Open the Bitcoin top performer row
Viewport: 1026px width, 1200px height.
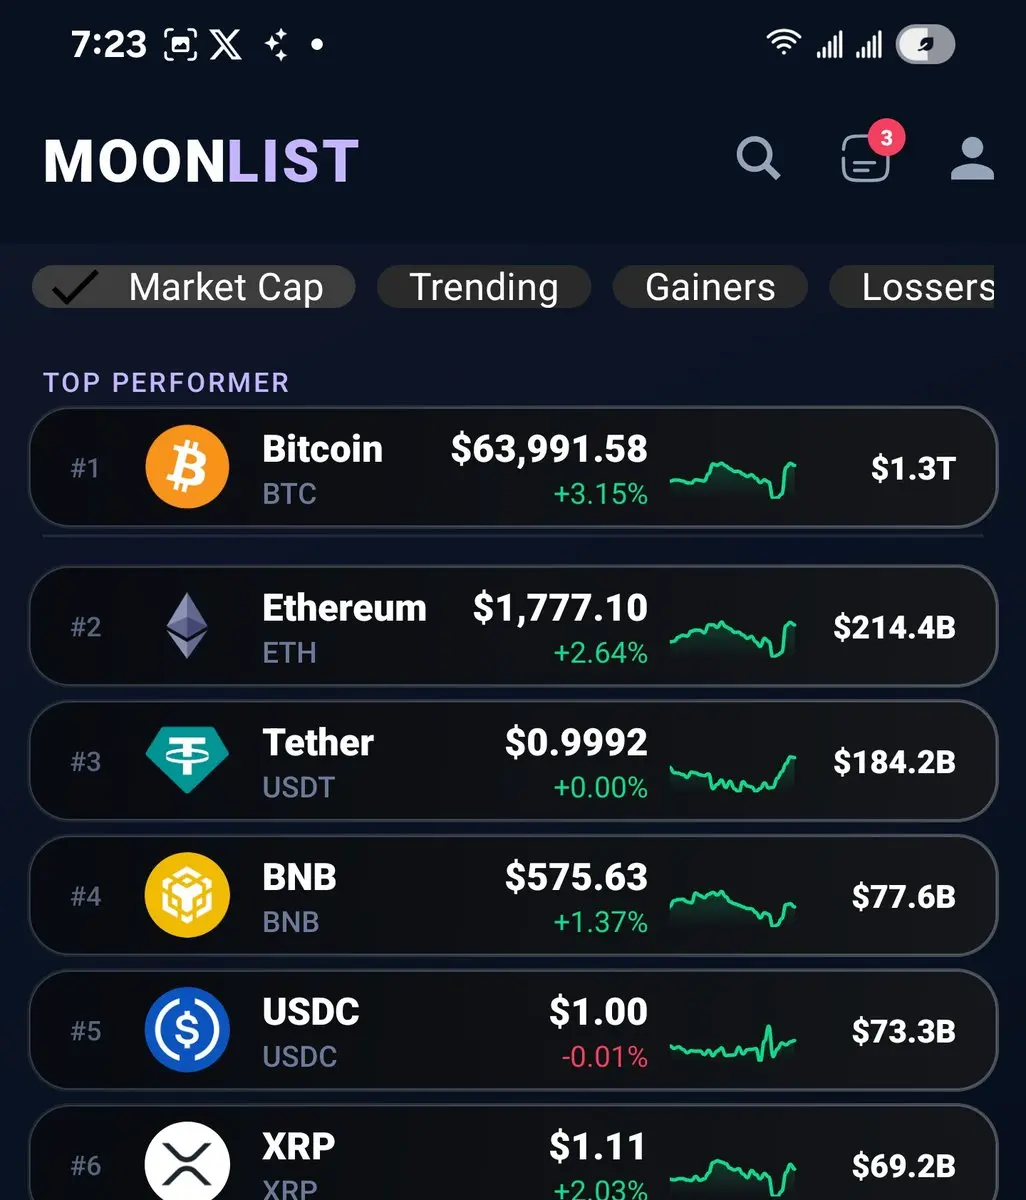[513, 467]
